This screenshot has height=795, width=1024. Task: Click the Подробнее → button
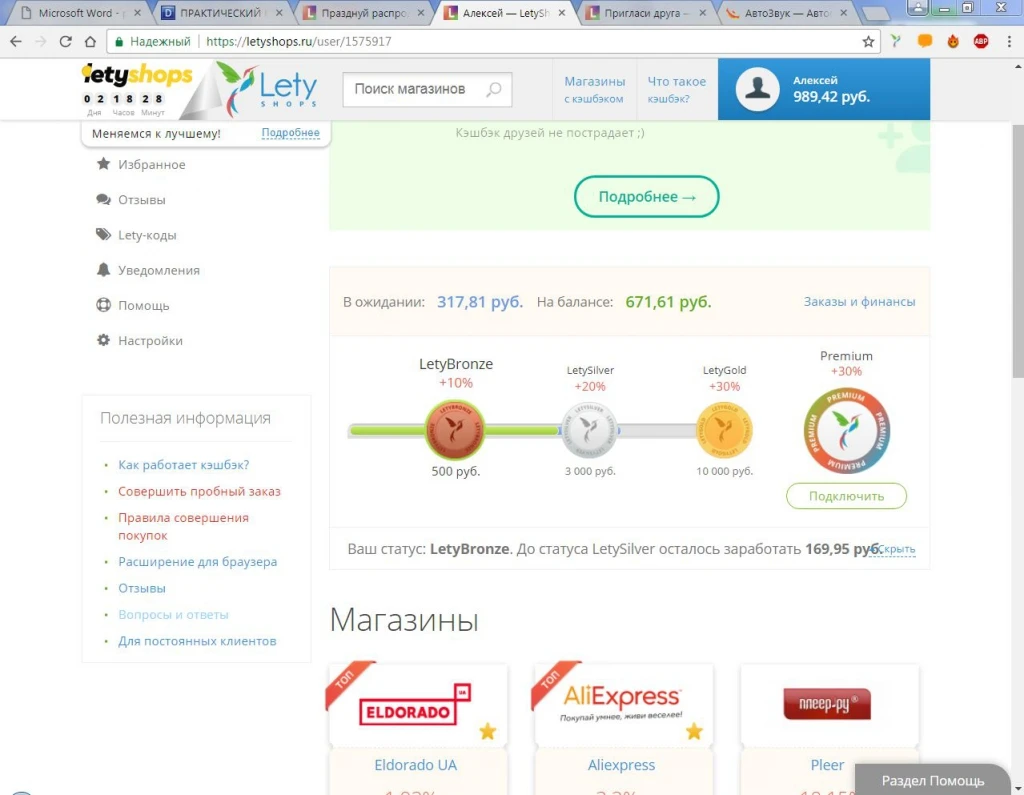pyautogui.click(x=646, y=197)
